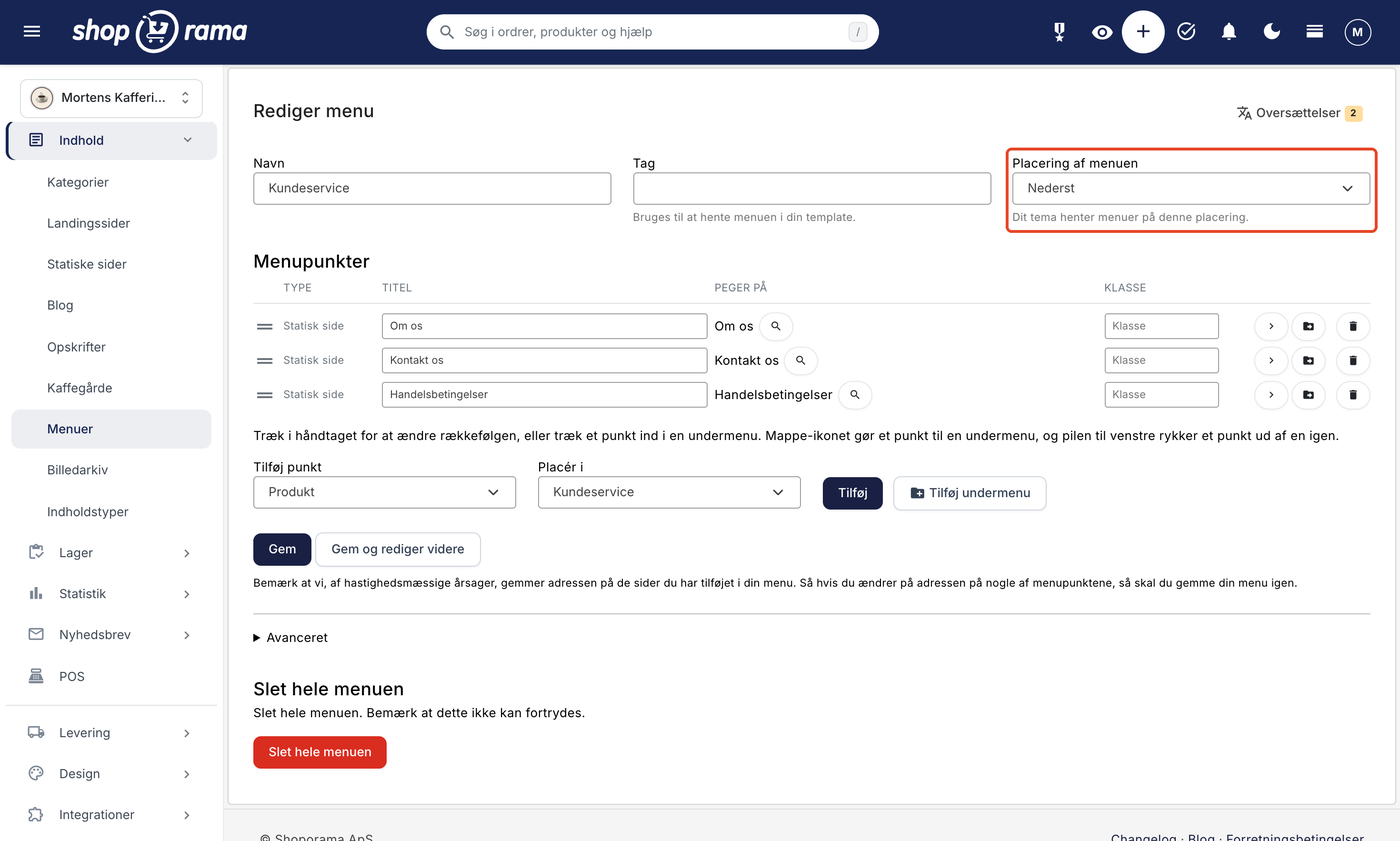Screen dimensions: 1400x841
Task: Expand the Avanceret section
Action: pyautogui.click(x=291, y=637)
